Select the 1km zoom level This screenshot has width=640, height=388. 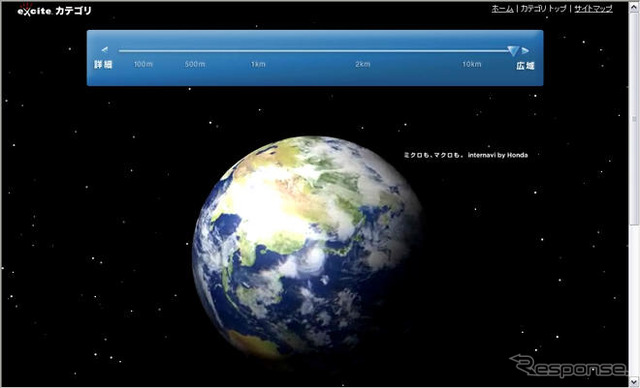point(258,64)
